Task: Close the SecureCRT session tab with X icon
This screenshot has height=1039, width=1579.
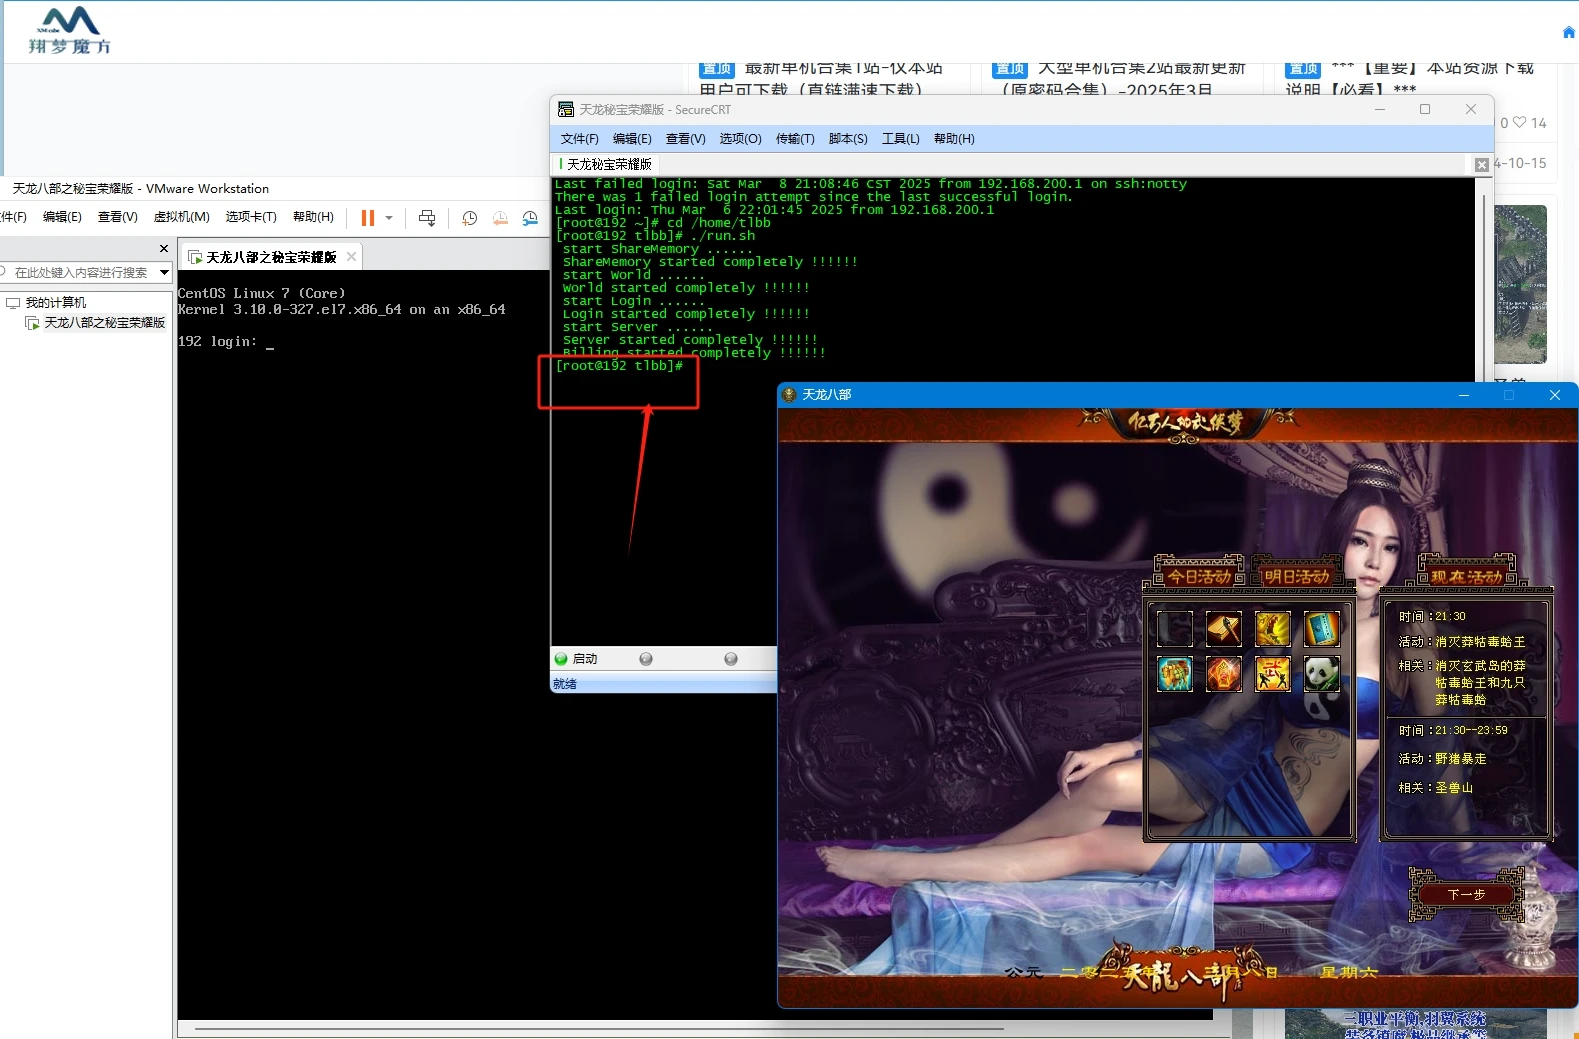Action: (x=1482, y=165)
